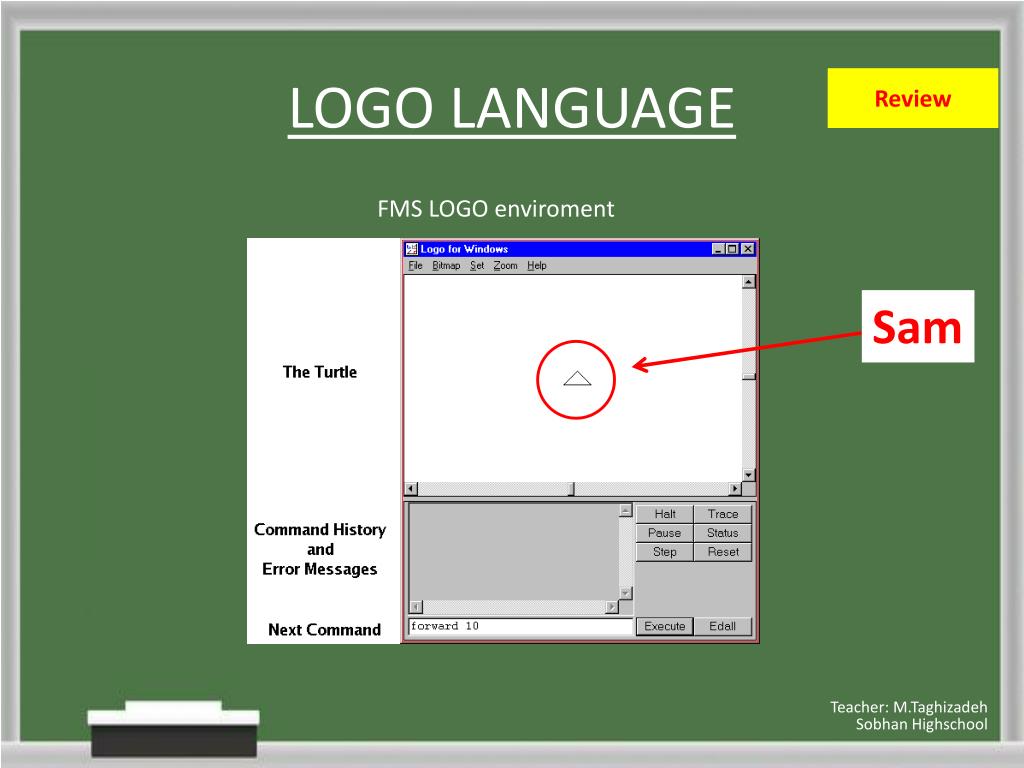Click the Pause button
Viewport: 1024px width, 768px height.
tap(665, 533)
